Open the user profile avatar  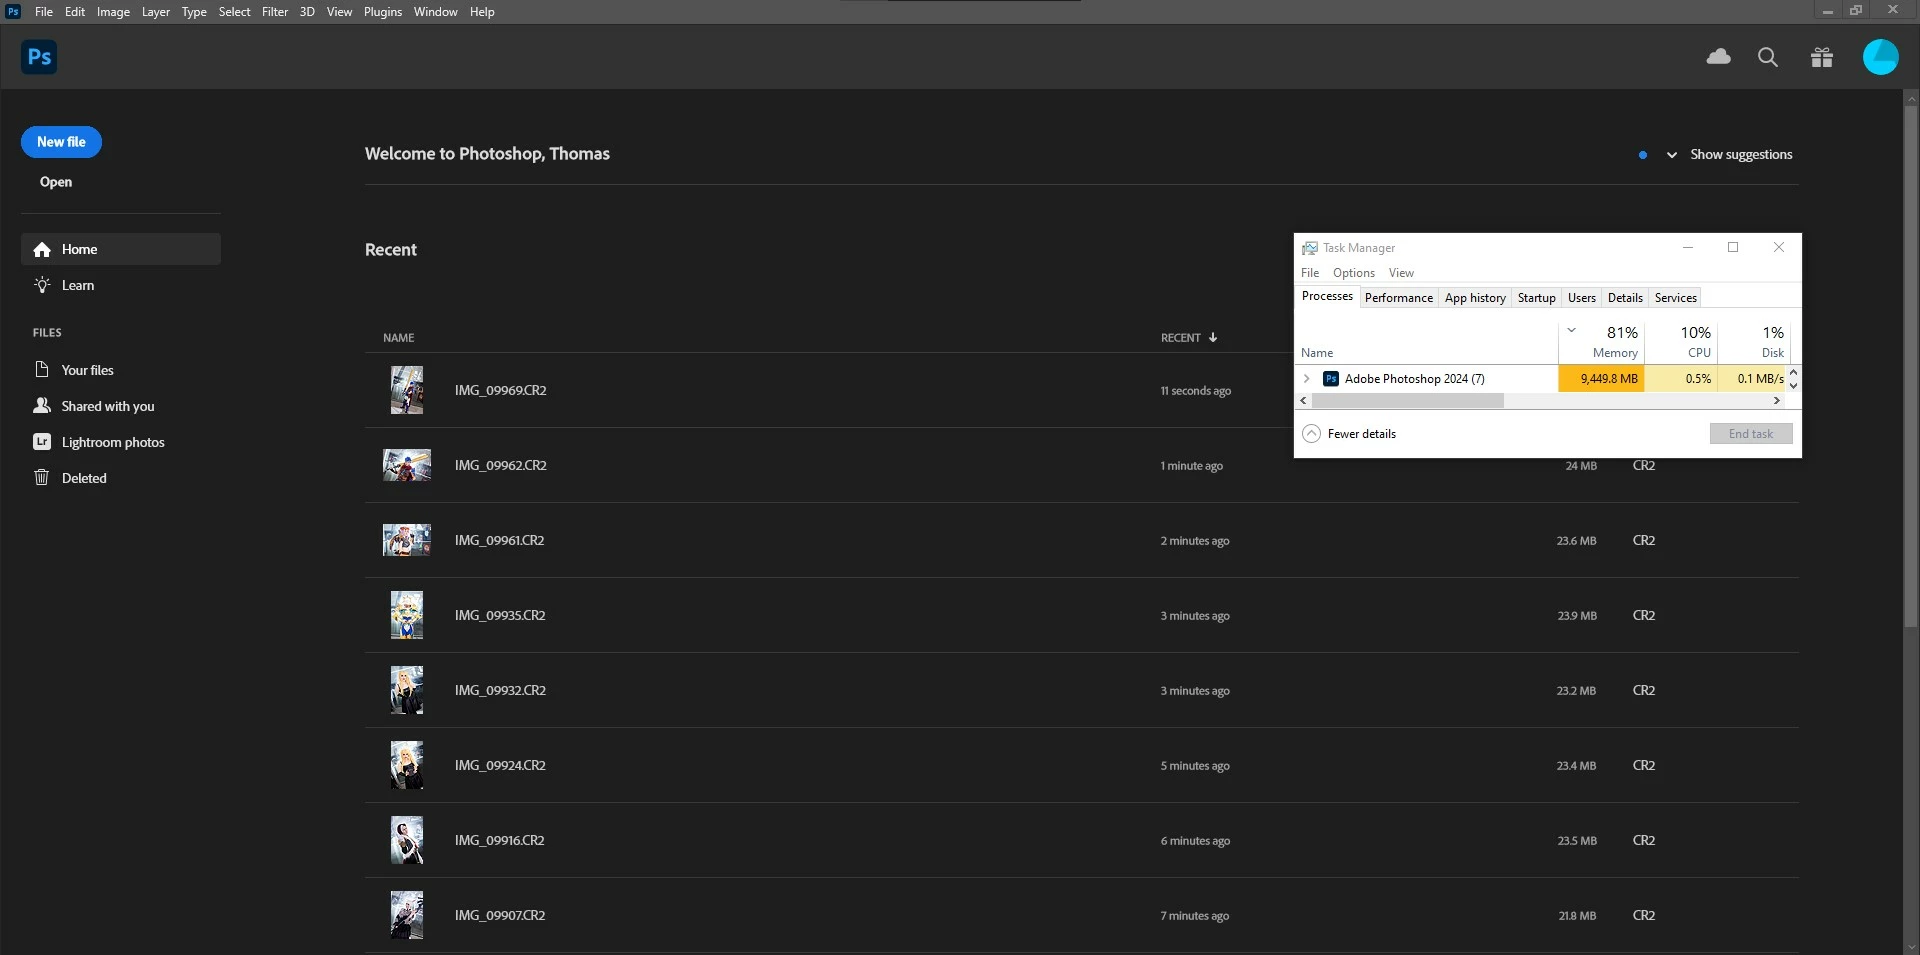(x=1880, y=57)
